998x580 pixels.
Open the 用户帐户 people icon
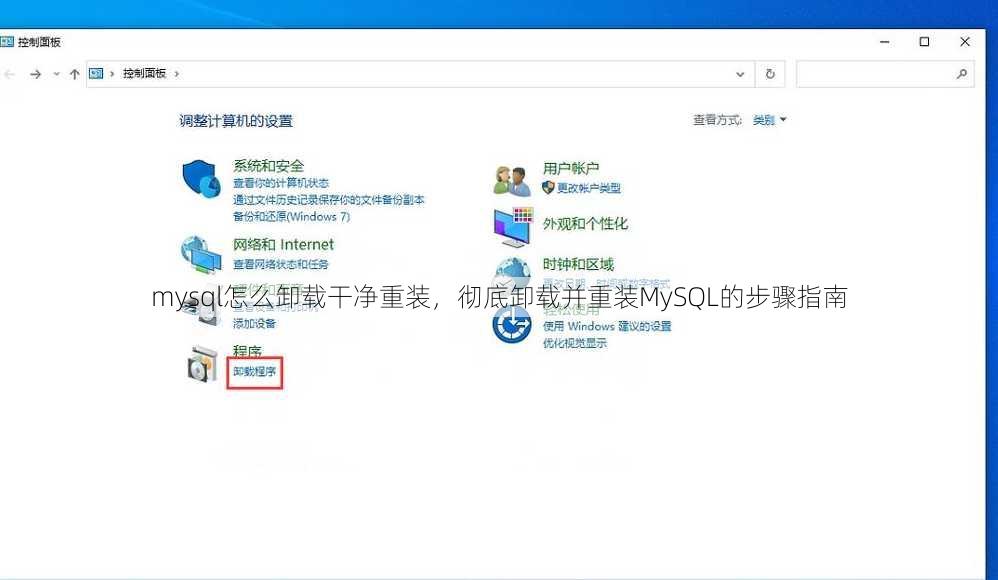pos(512,181)
